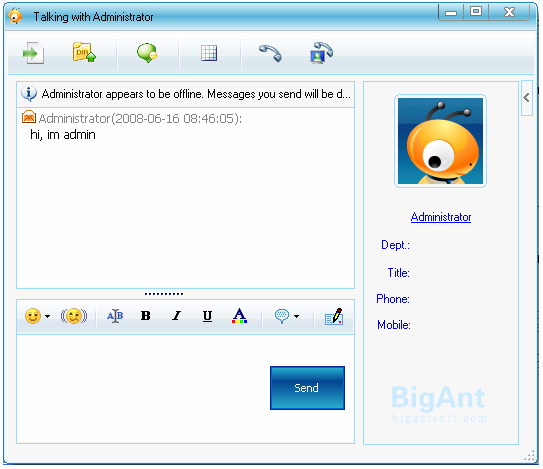Open the font selection AB icon
543x469 pixels.
pyautogui.click(x=115, y=316)
